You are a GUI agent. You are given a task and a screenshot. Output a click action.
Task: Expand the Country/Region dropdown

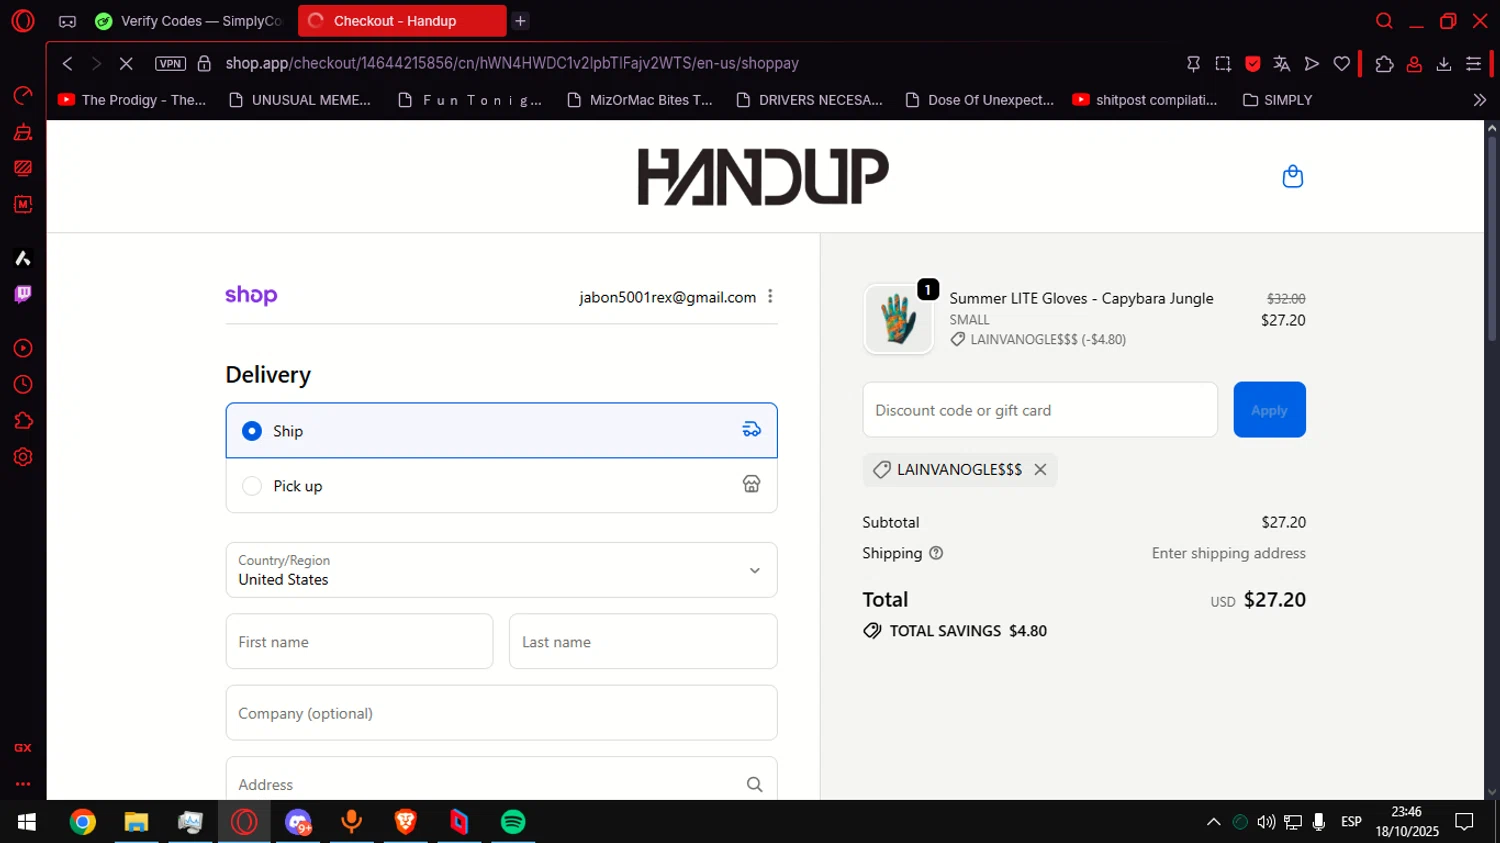coord(502,570)
